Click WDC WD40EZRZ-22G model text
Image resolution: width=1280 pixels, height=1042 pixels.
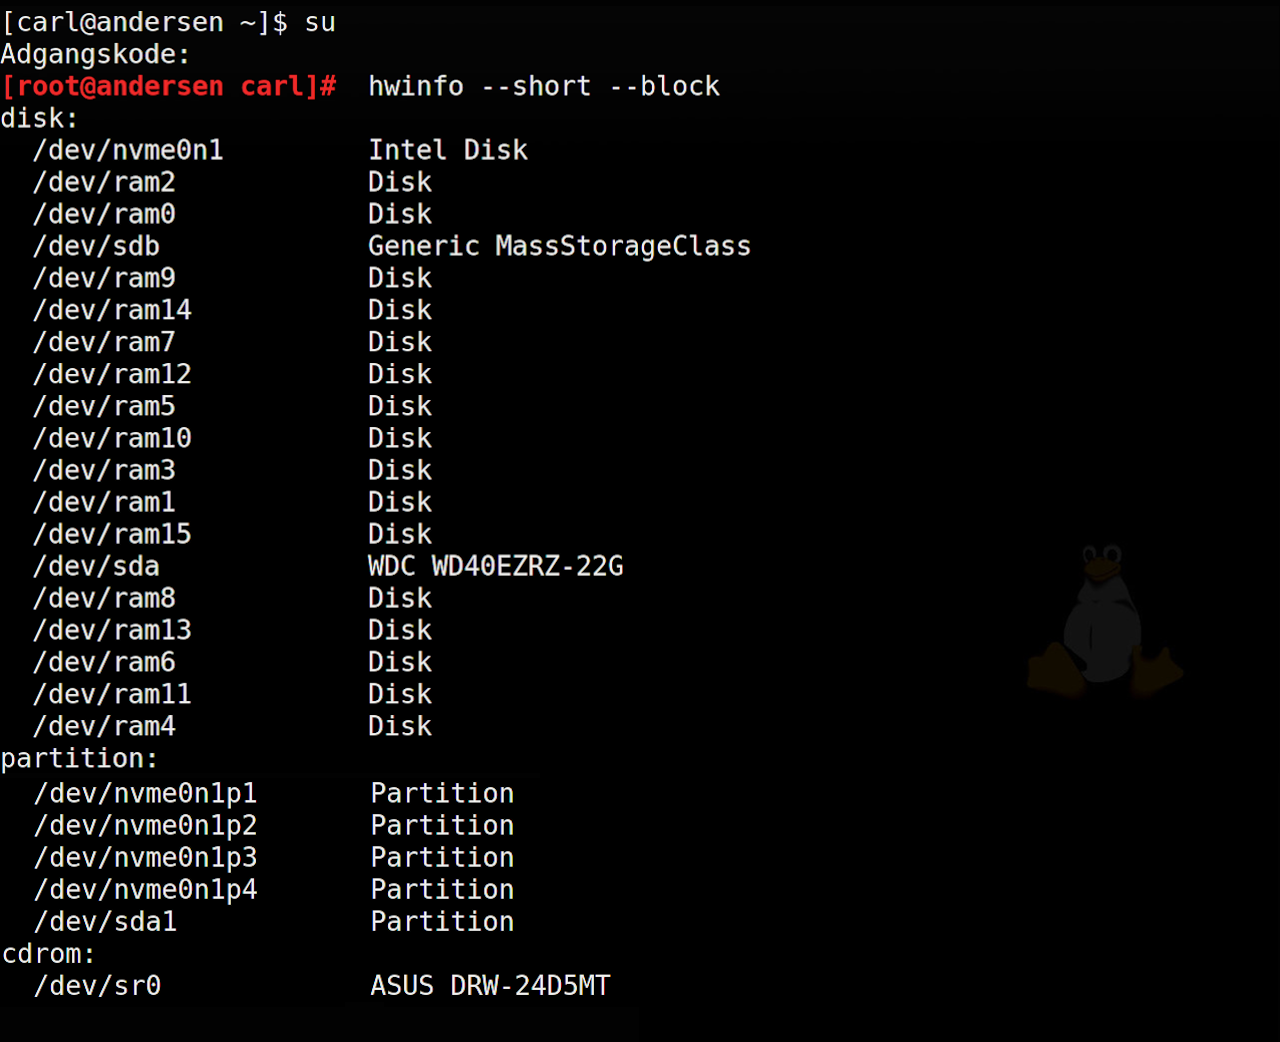click(495, 567)
